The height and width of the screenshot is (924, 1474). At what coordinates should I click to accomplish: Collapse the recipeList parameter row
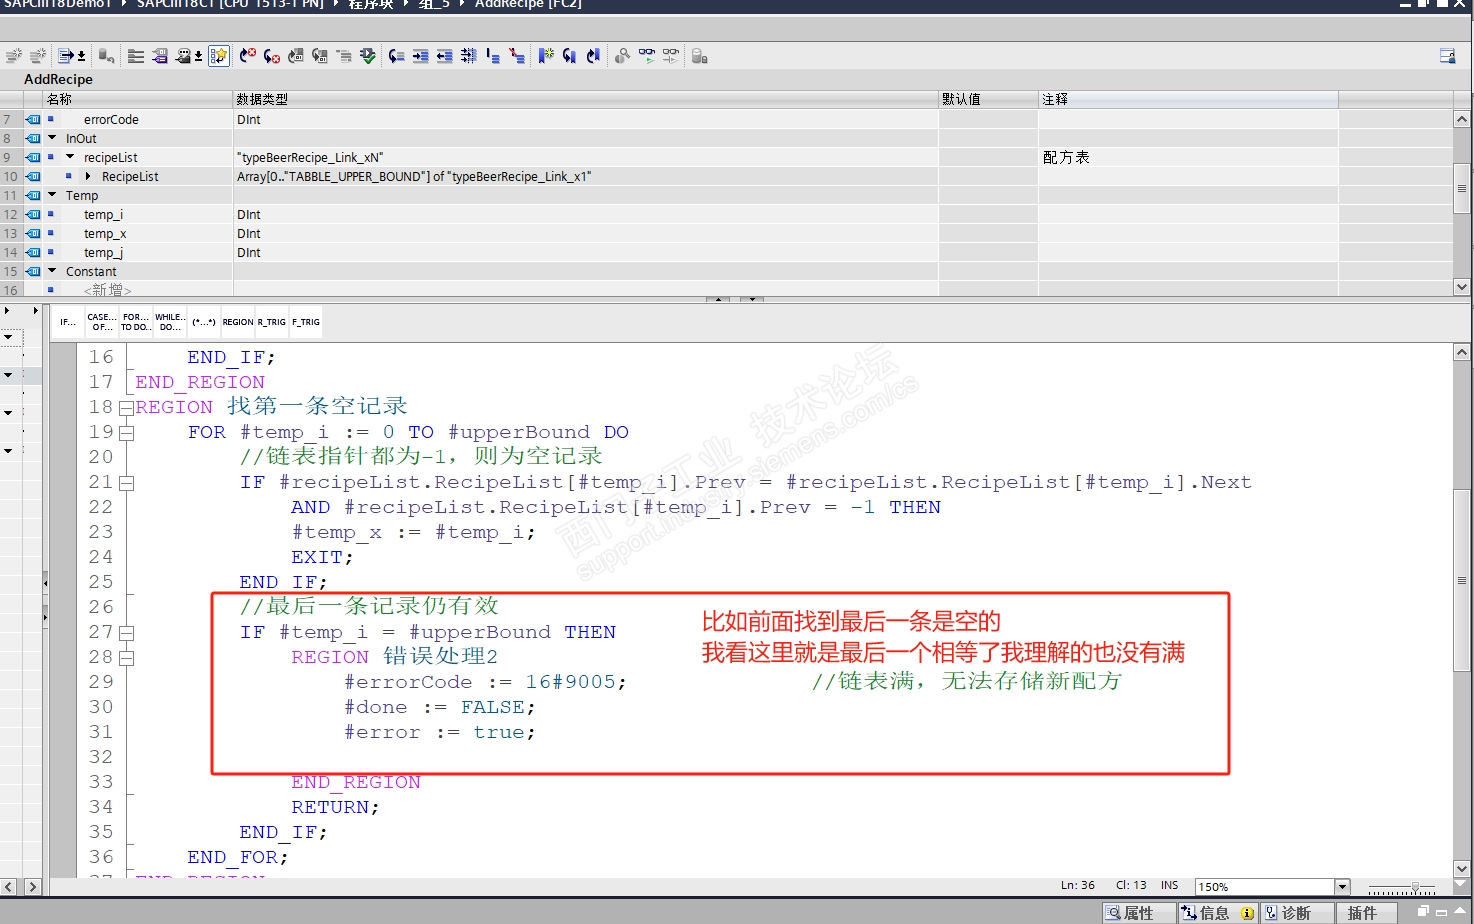70,157
